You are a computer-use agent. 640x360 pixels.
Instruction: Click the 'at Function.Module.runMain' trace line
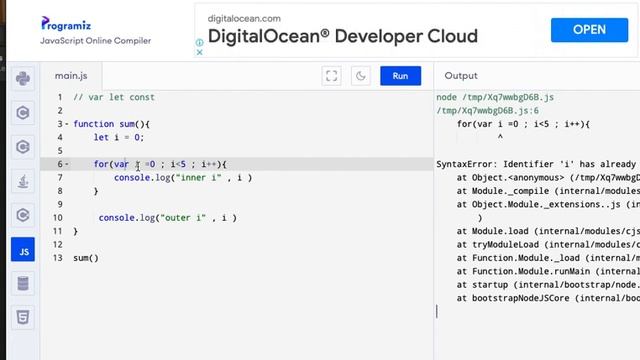[548, 271]
